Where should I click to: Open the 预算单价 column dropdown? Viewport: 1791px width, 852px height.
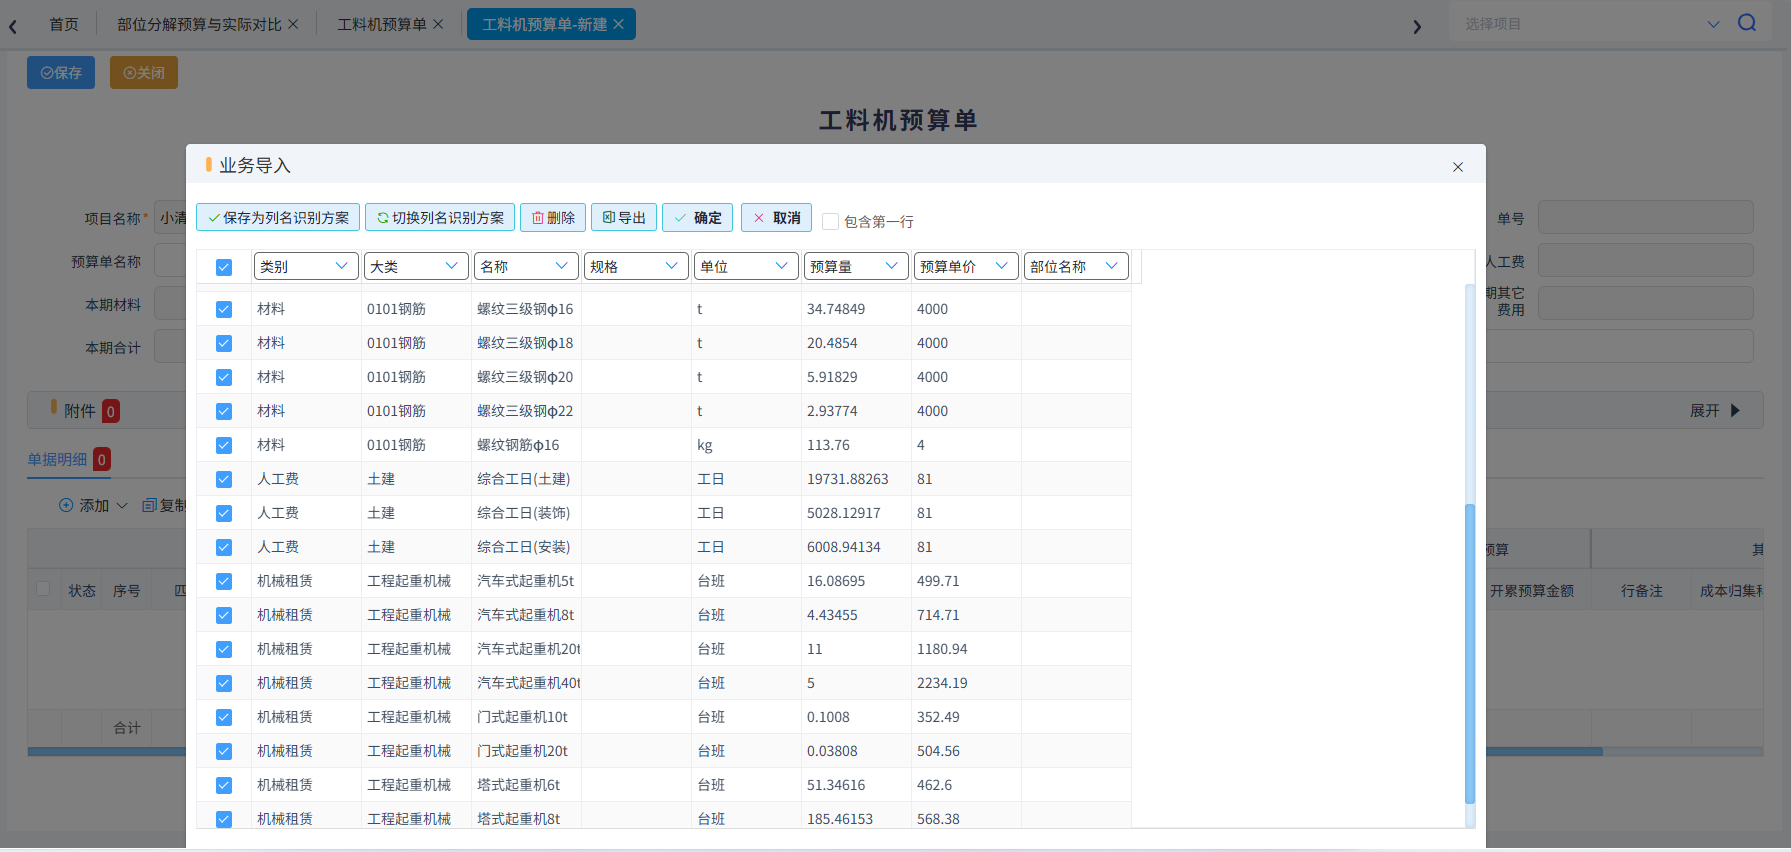966,266
